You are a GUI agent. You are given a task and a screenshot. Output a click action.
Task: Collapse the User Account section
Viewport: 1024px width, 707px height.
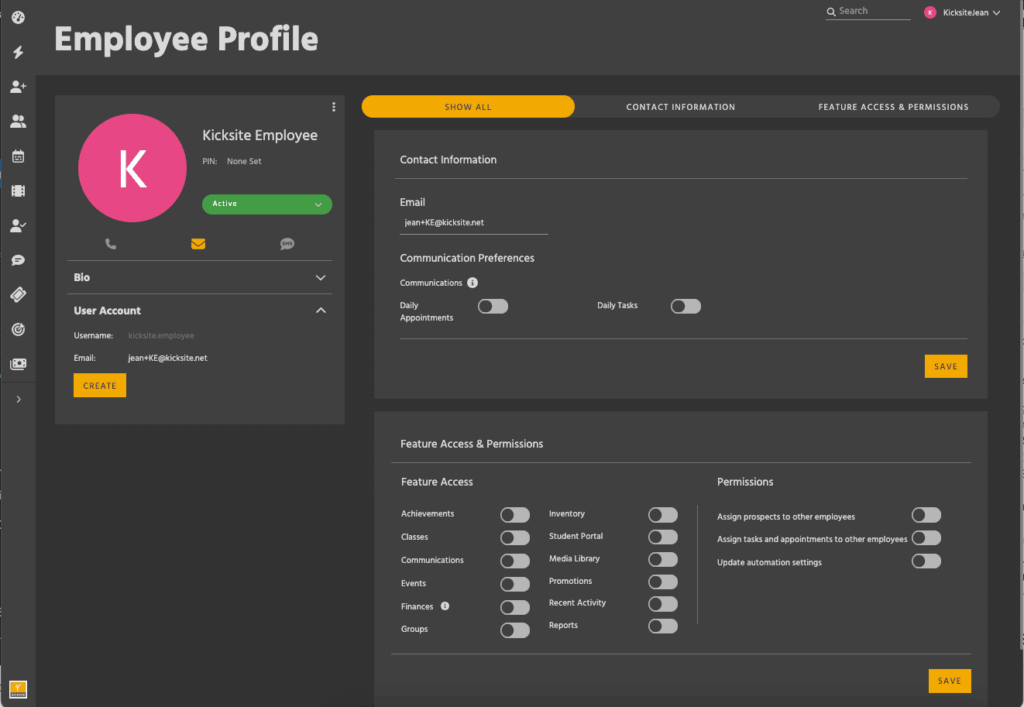(200, 311)
